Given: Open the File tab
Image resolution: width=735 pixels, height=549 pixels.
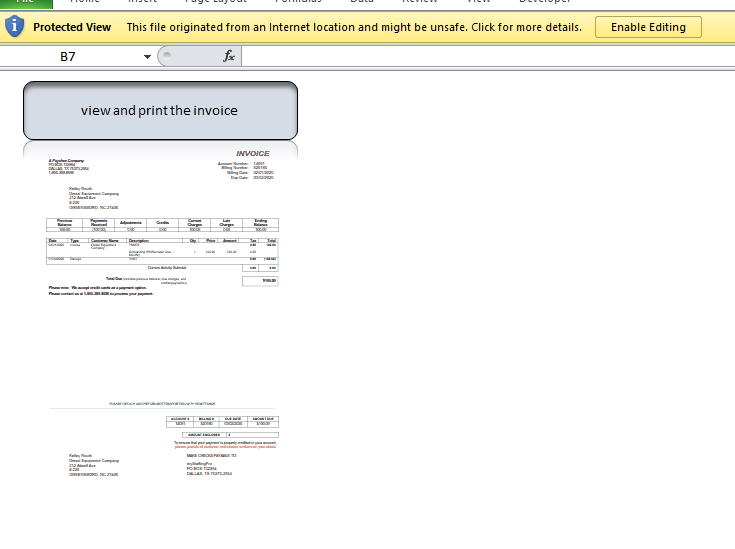Looking at the screenshot, I should click(x=26, y=2).
